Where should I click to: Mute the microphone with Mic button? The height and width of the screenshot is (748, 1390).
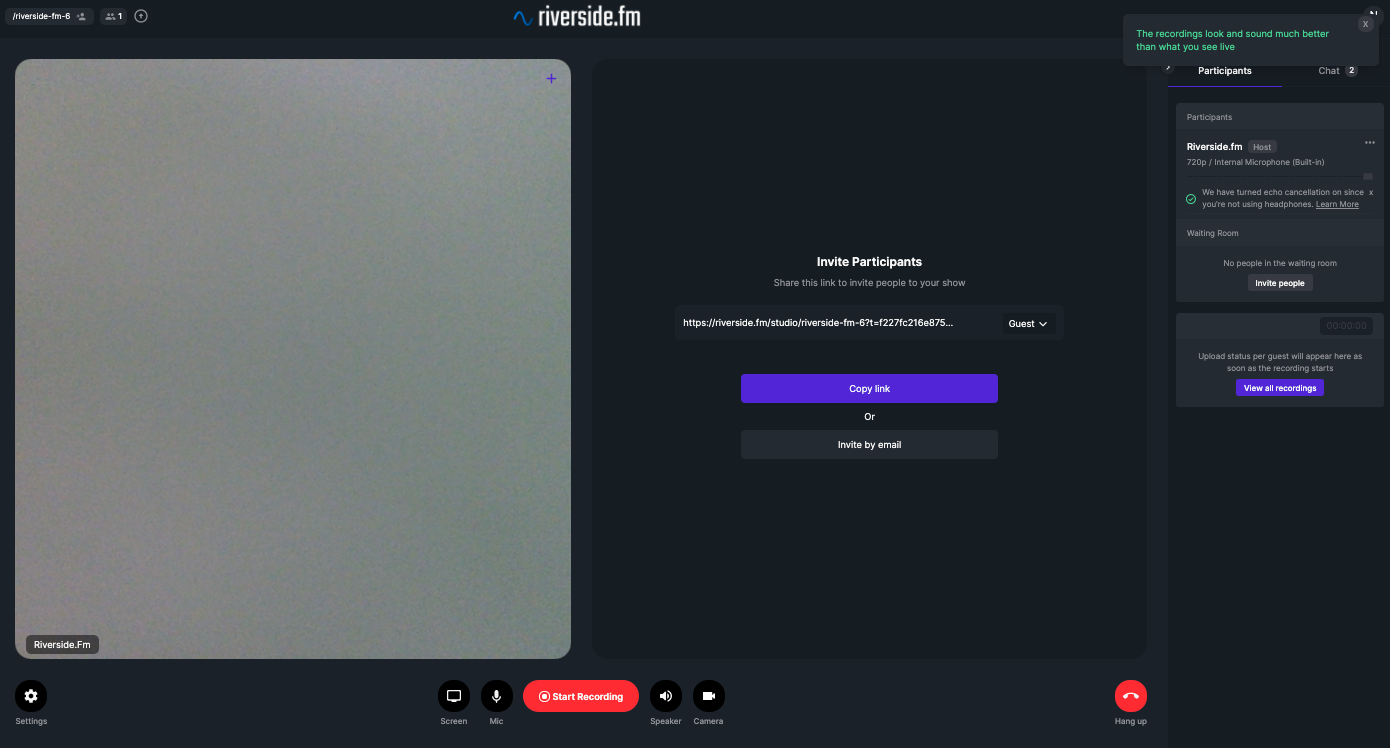(497, 696)
